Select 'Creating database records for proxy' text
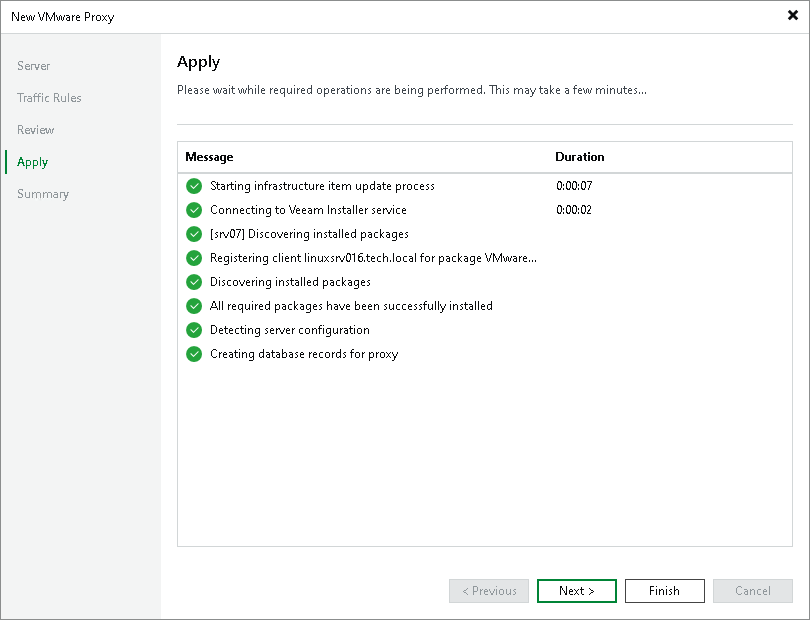The width and height of the screenshot is (810, 620). [304, 354]
